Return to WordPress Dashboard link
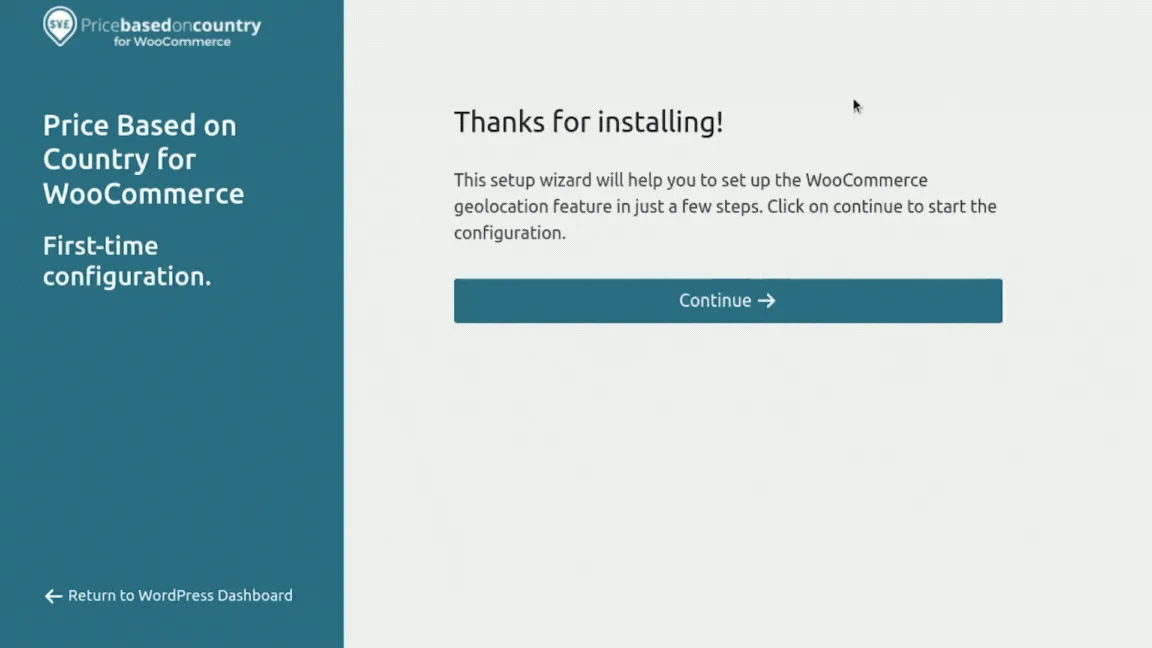 click(168, 595)
